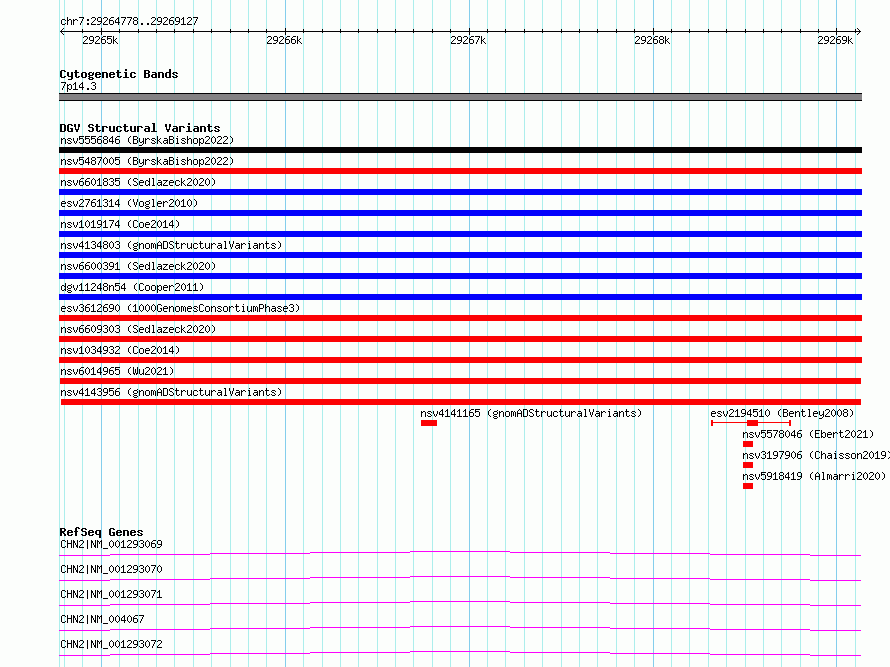Open nsv1019174 (Coe2014) variant label

click(x=120, y=224)
